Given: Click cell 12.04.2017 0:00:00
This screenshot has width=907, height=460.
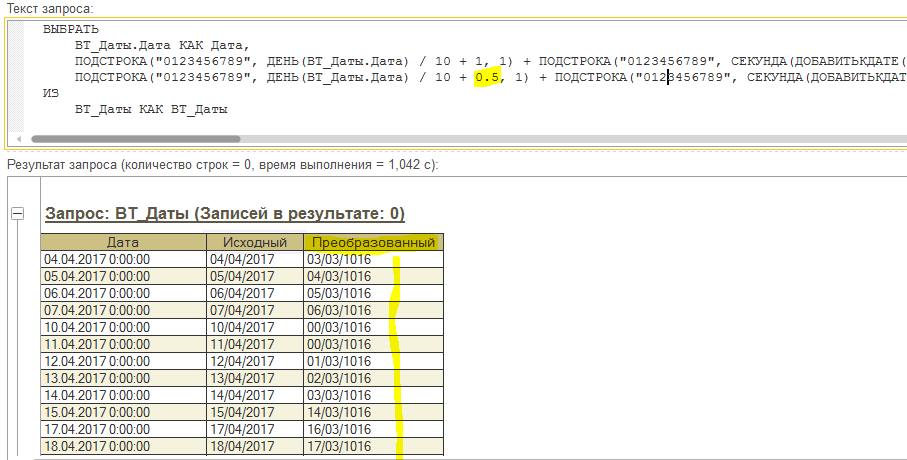Looking at the screenshot, I should click(123, 361).
